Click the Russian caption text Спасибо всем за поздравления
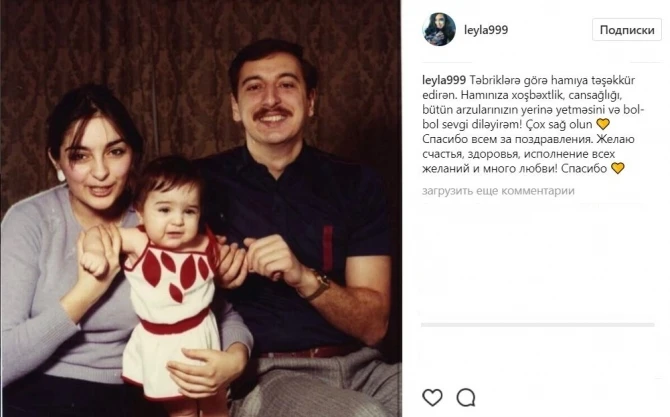The image size is (670, 417). (507, 139)
